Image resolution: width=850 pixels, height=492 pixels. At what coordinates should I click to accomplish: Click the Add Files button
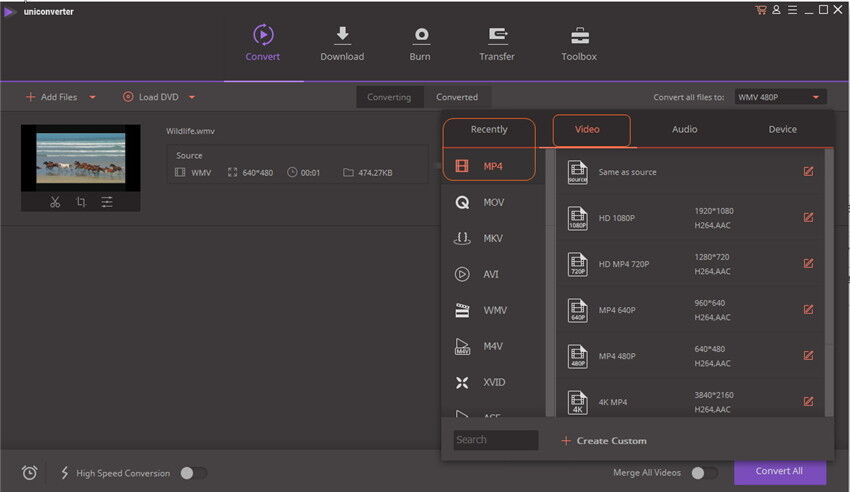point(51,97)
